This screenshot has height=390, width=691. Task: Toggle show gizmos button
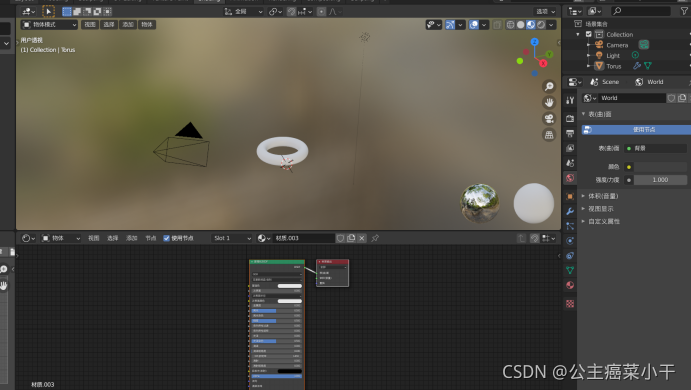pos(450,25)
